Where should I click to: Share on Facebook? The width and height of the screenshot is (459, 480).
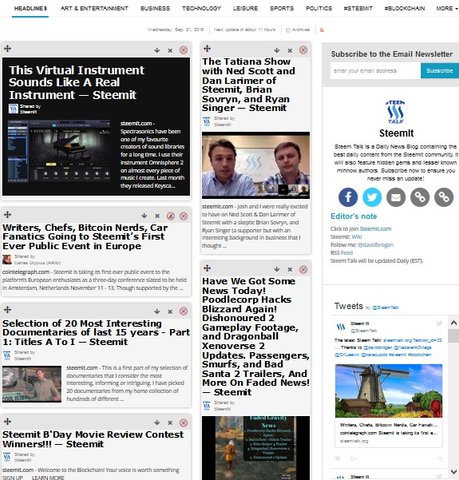tap(348, 197)
